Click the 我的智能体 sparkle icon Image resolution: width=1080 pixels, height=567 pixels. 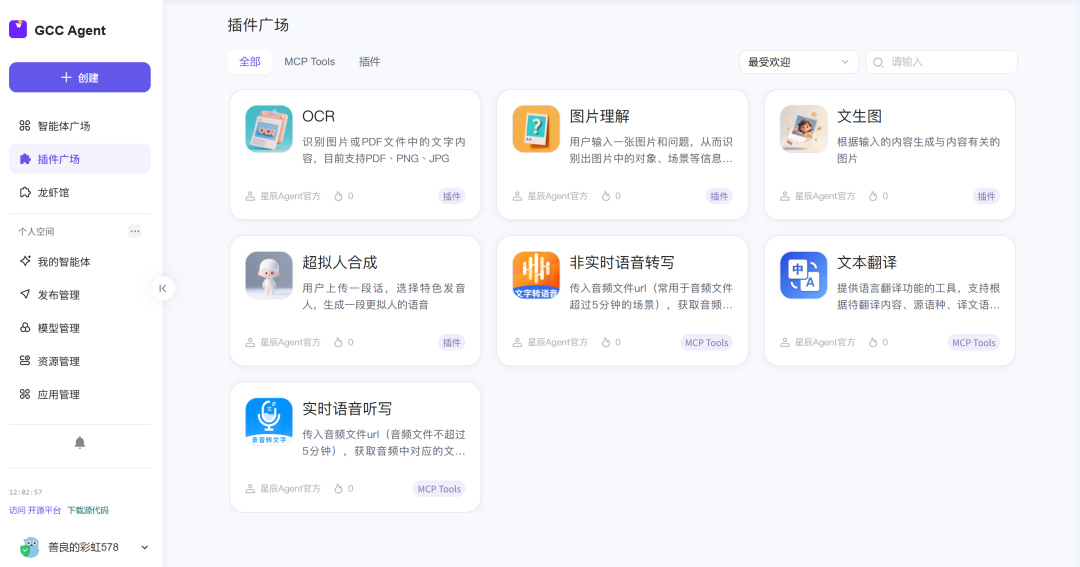25,261
